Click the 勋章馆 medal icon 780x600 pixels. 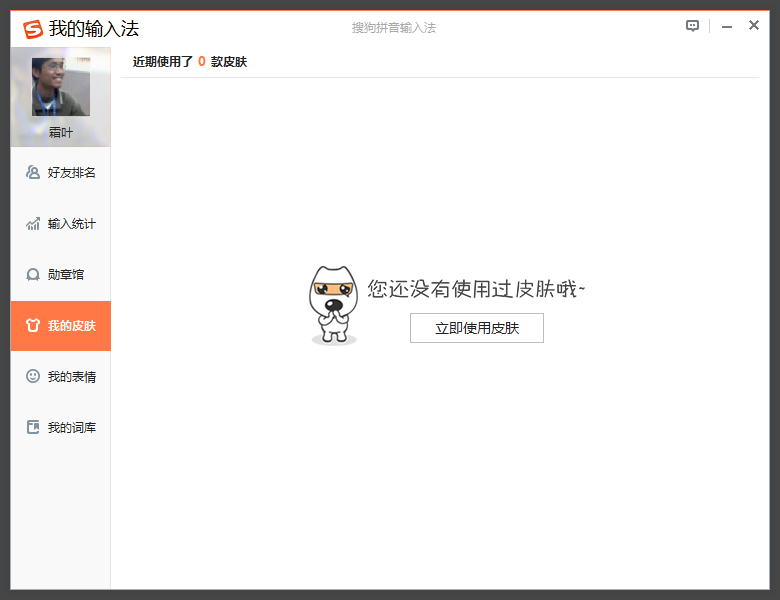click(33, 275)
